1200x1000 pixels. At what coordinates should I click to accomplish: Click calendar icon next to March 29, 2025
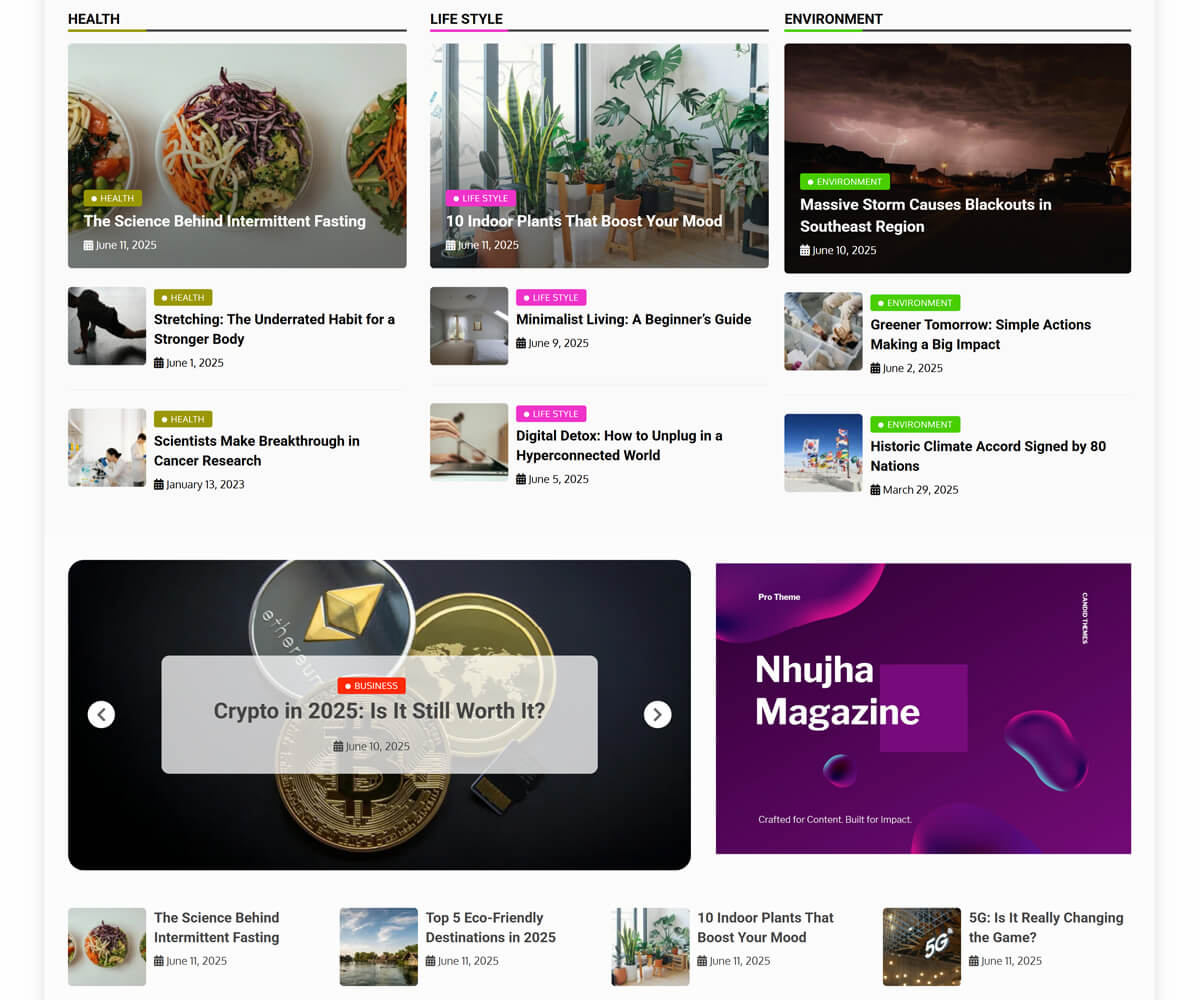tap(875, 490)
